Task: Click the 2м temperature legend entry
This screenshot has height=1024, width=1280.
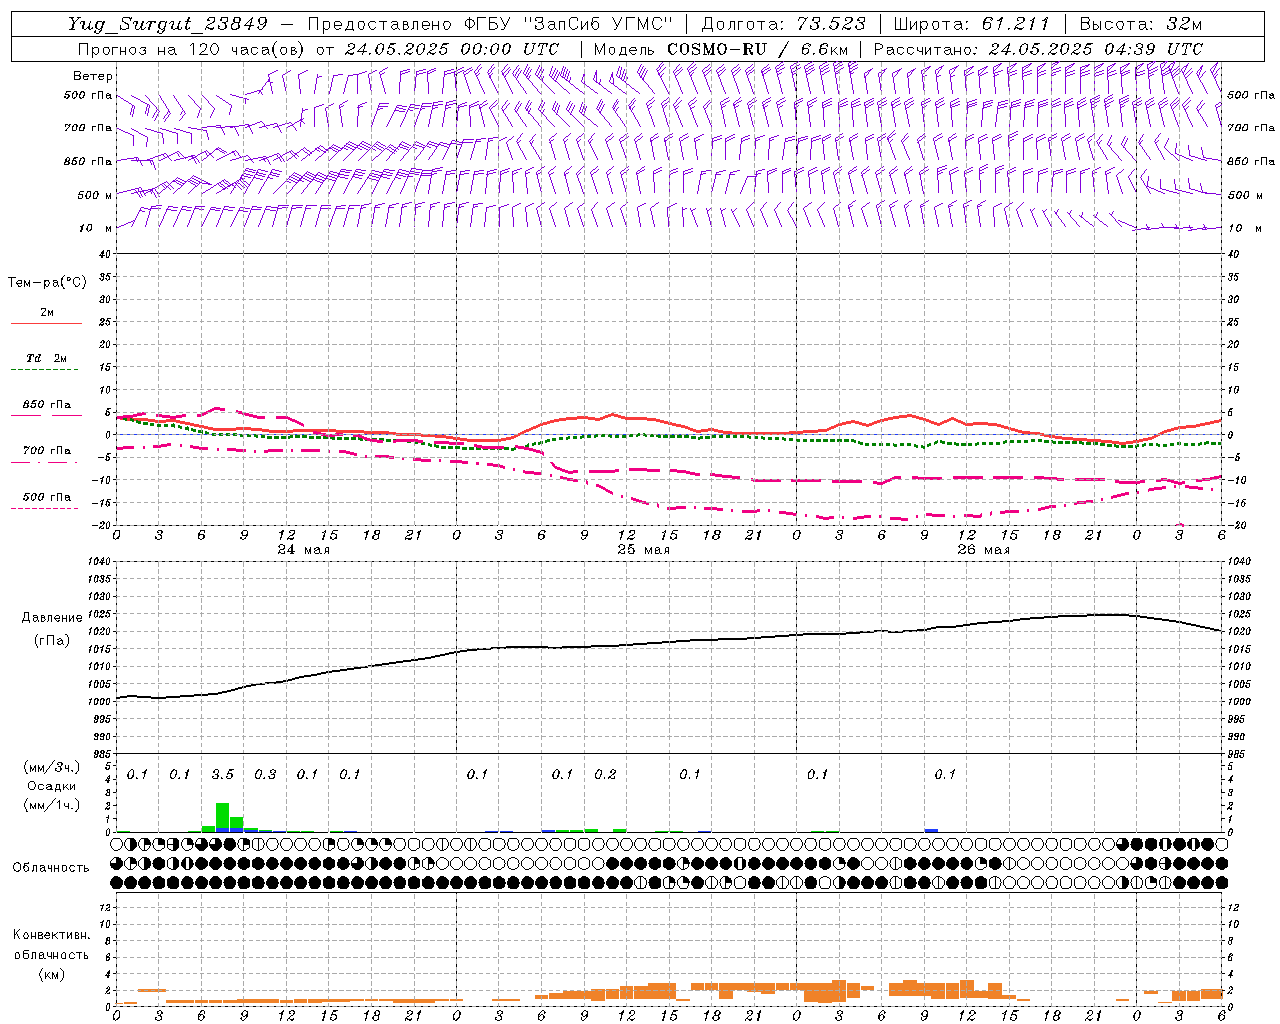Action: [47, 313]
